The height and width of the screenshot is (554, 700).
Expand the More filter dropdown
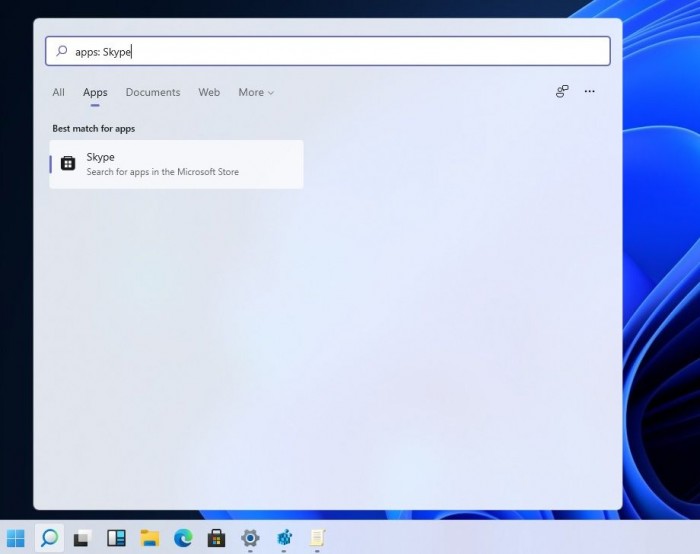(x=256, y=93)
